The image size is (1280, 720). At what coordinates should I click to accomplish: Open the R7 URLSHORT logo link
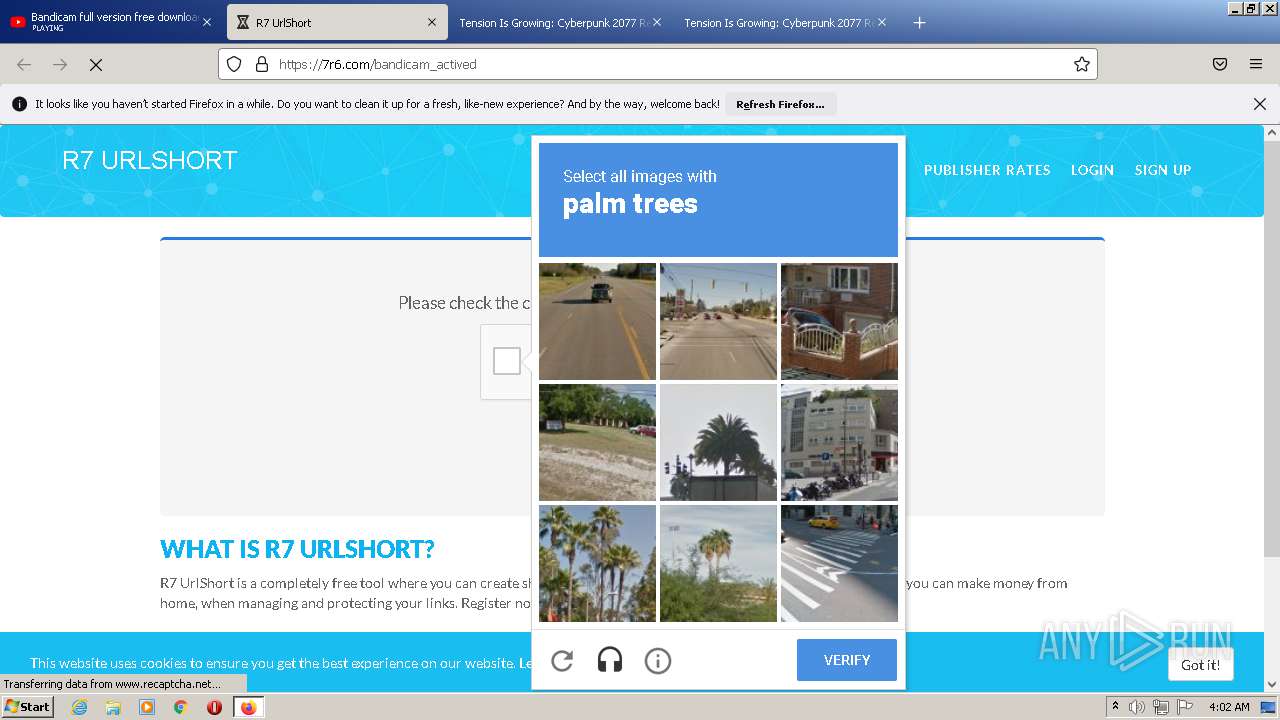150,160
